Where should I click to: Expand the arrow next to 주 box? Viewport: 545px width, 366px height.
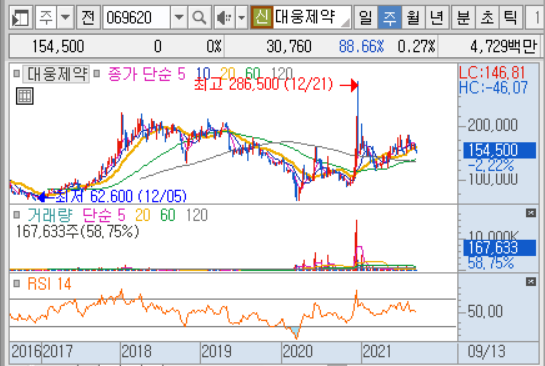pyautogui.click(x=65, y=17)
